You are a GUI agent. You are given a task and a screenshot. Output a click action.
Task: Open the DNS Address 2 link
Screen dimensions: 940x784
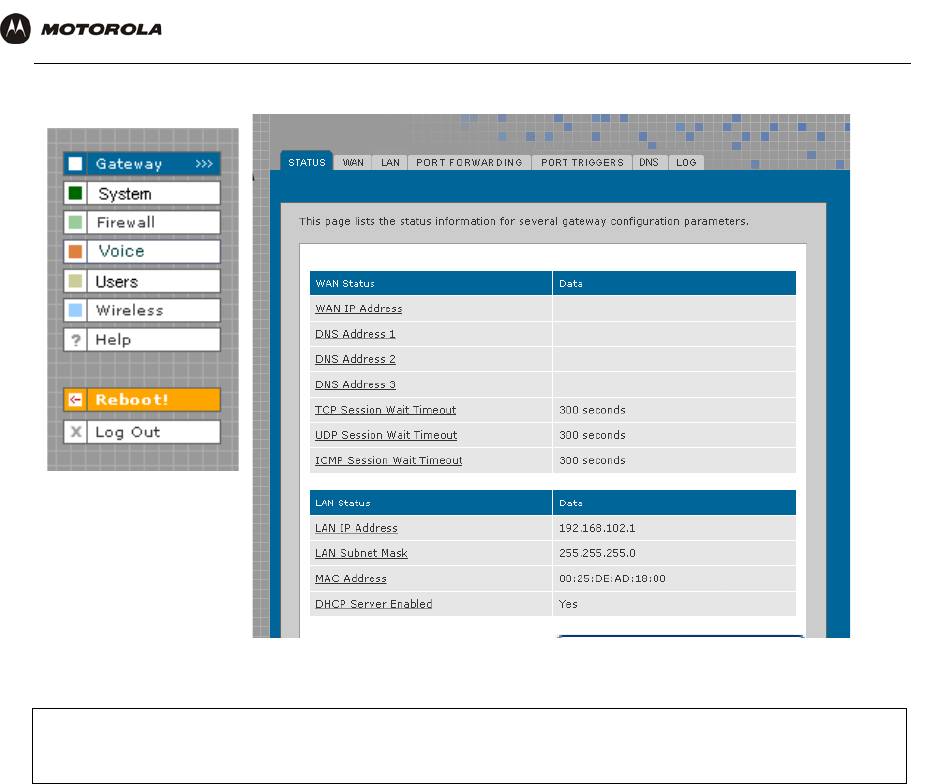click(x=355, y=359)
